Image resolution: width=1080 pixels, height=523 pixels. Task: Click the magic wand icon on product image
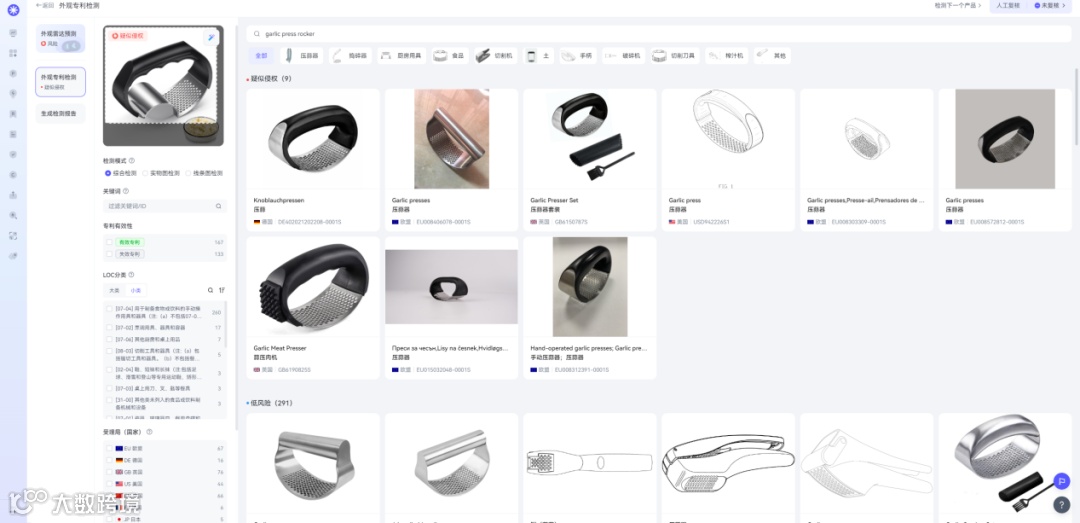pos(211,37)
